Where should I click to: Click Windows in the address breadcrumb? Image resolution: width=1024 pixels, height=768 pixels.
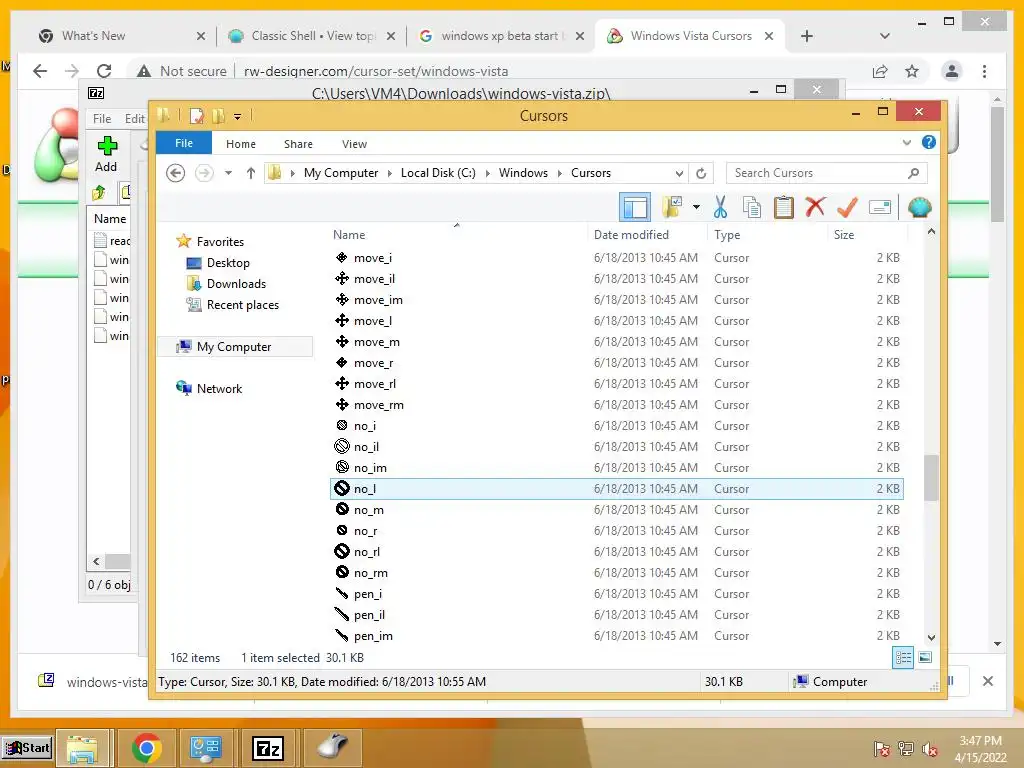[523, 173]
